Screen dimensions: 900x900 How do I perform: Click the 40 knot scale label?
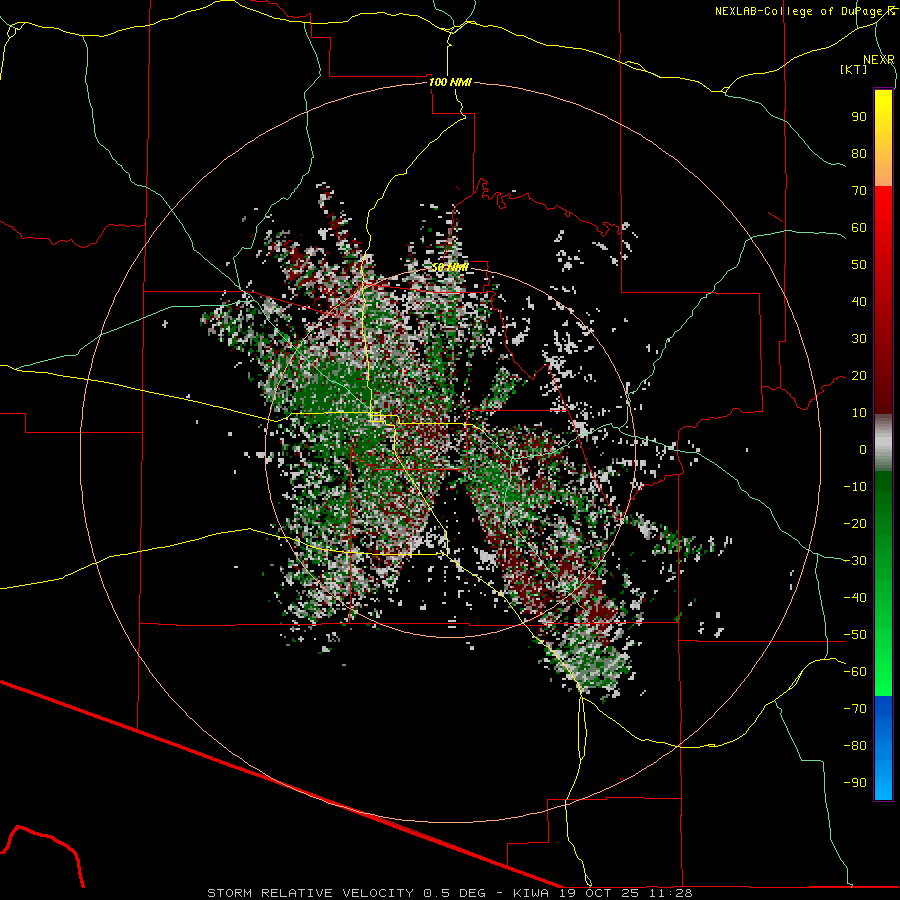(x=859, y=301)
